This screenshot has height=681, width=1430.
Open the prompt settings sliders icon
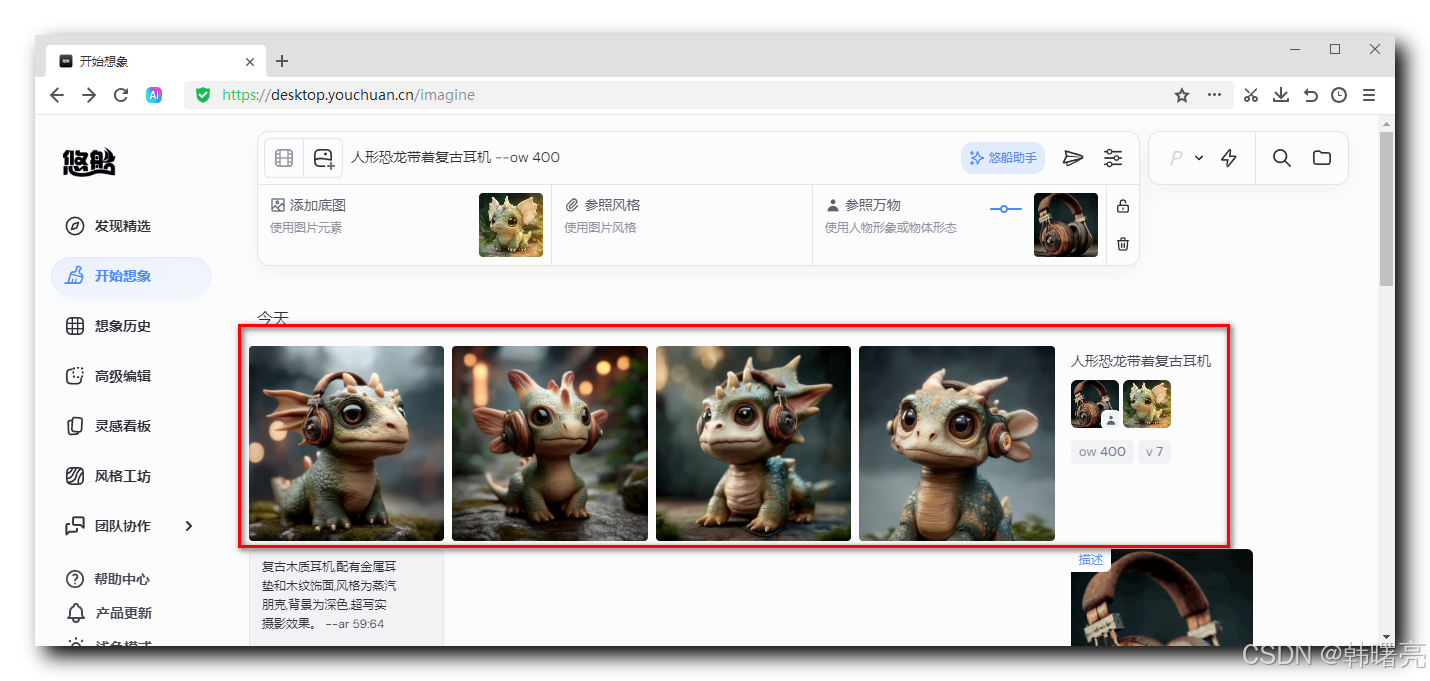pos(1113,158)
